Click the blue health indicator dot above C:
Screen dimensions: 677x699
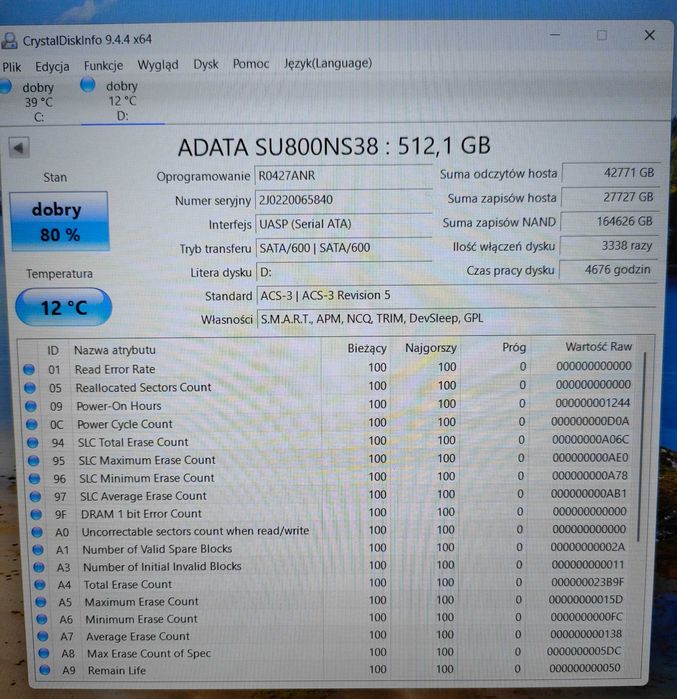click(x=5, y=86)
